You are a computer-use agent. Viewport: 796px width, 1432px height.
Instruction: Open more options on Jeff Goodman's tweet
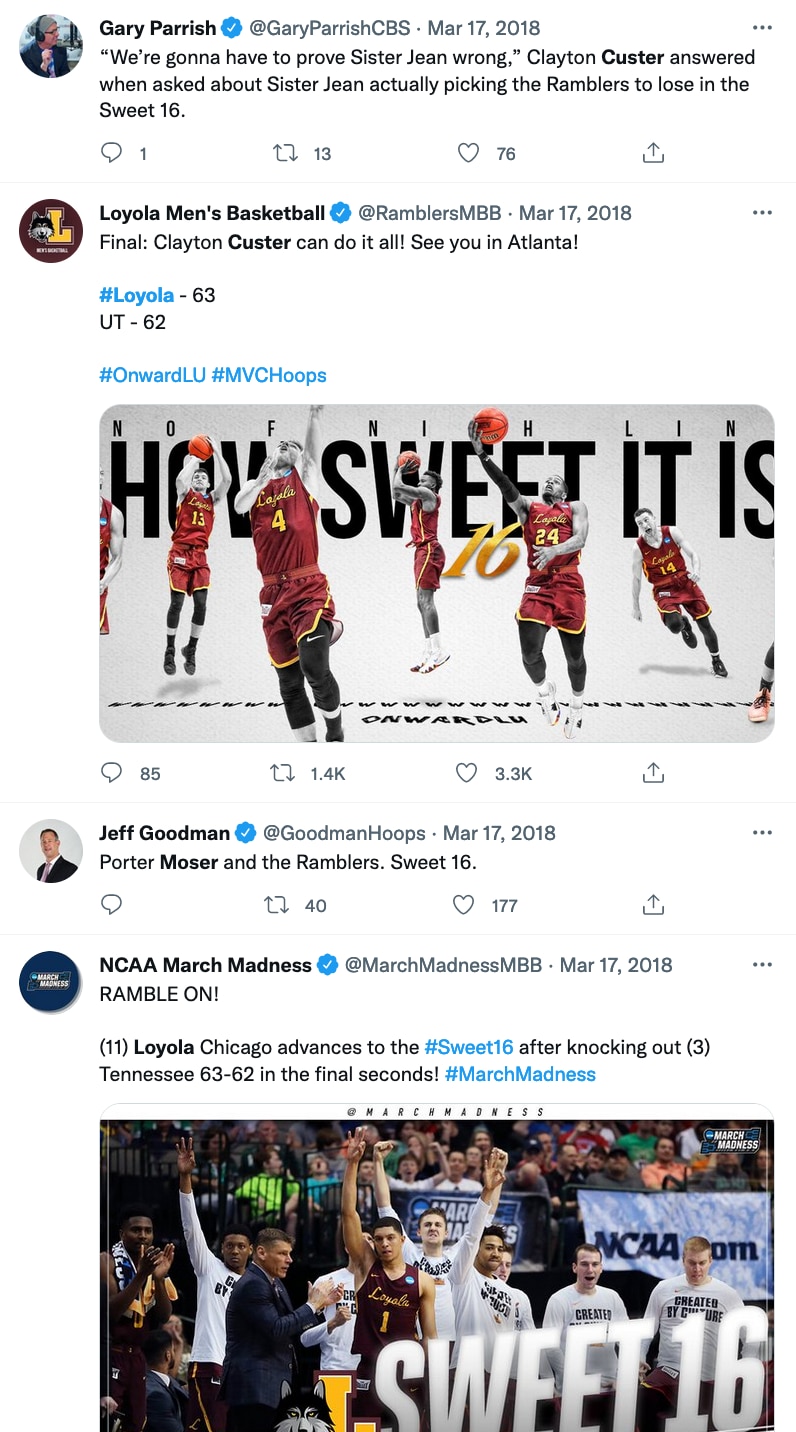(x=762, y=833)
